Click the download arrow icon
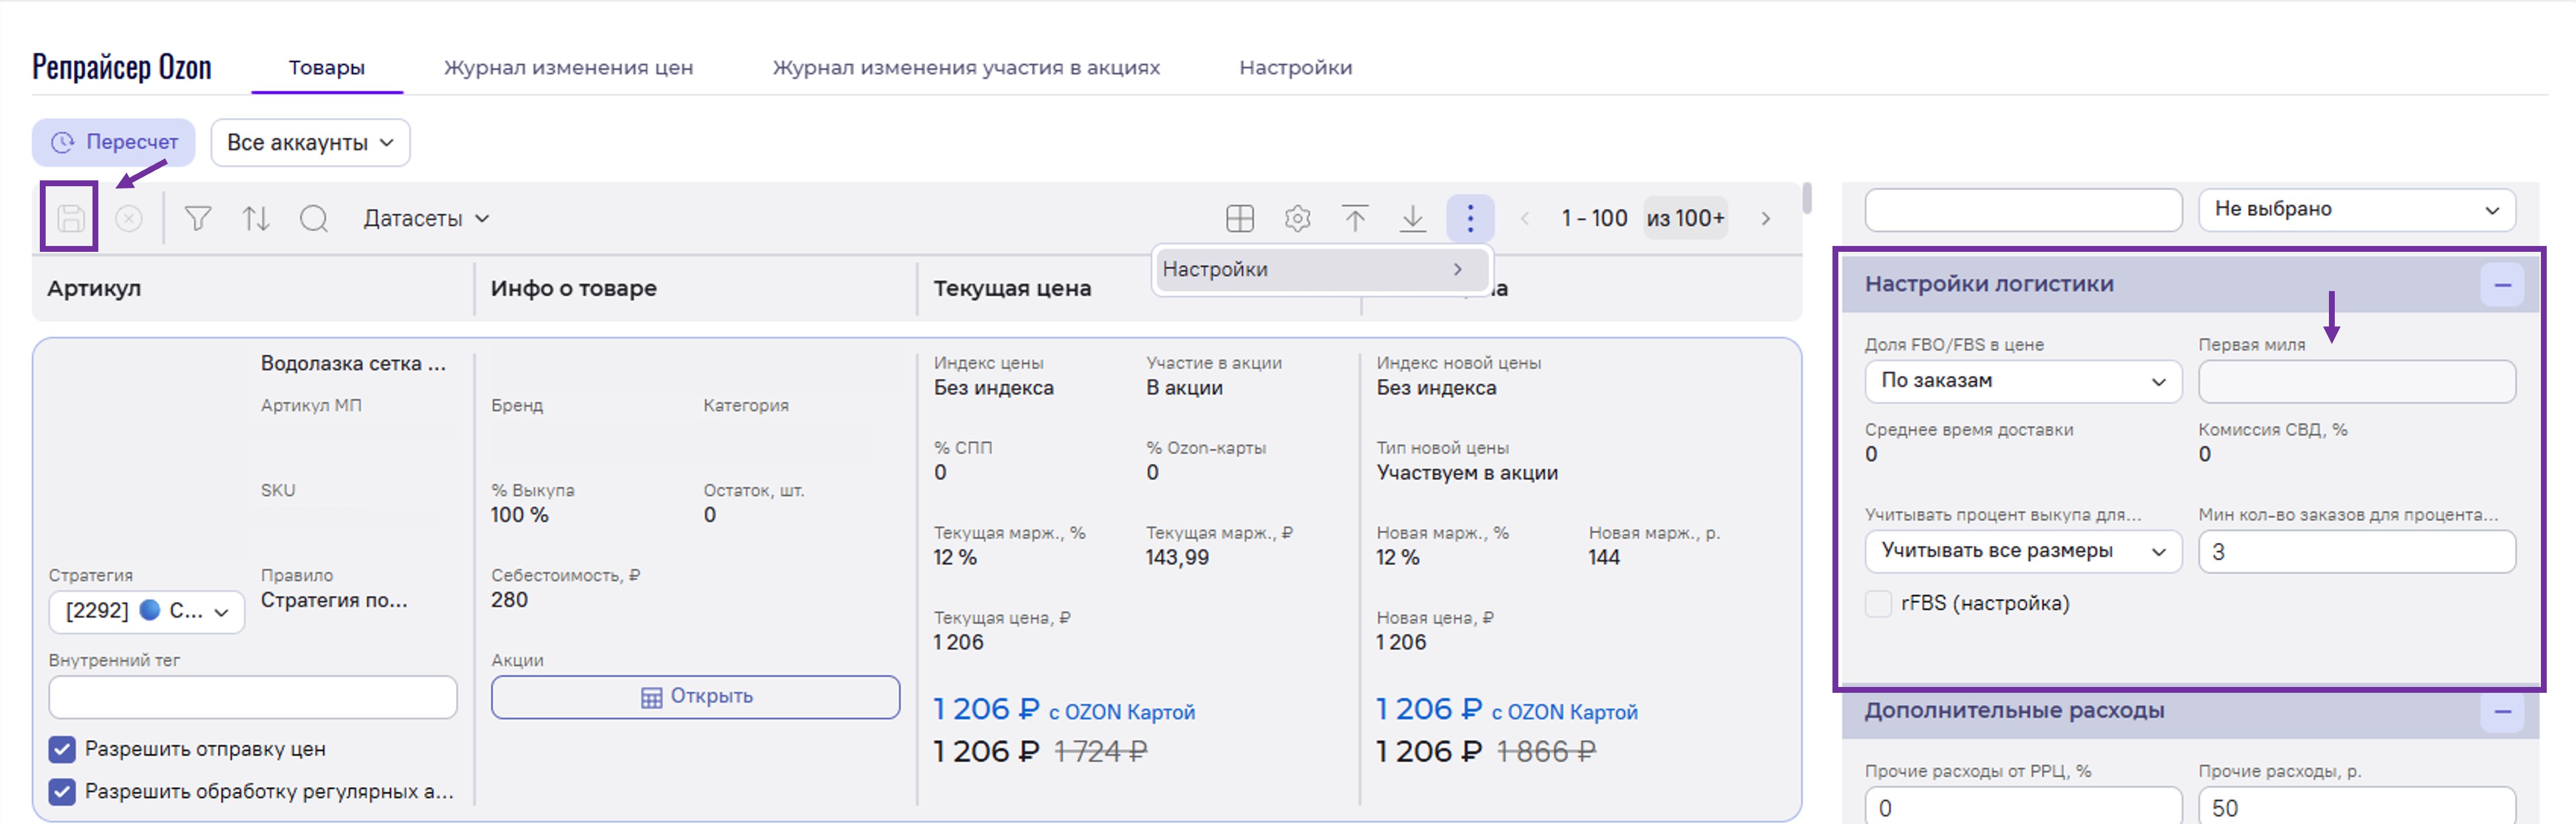 click(1412, 218)
